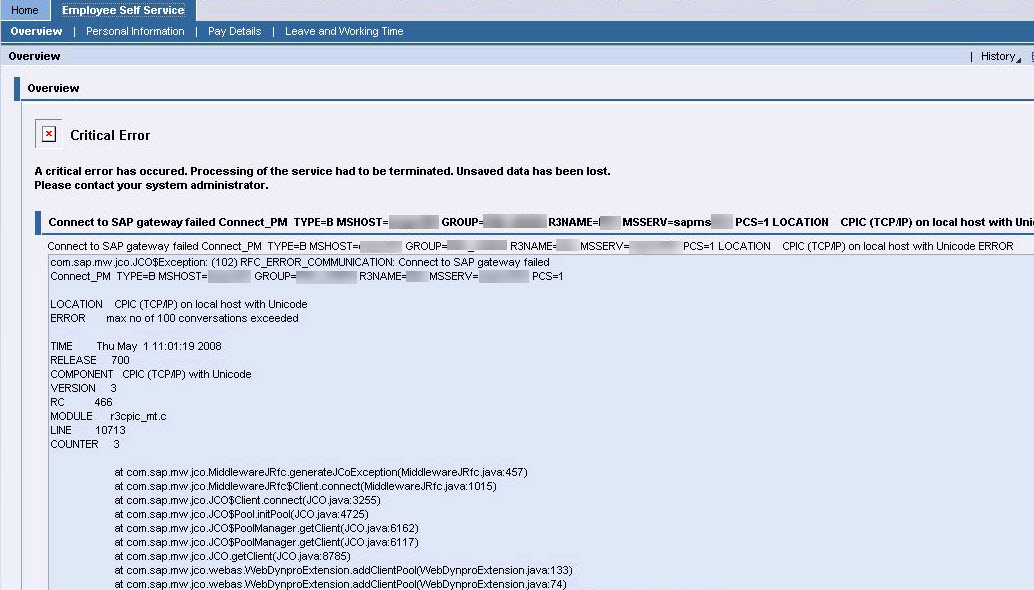Image resolution: width=1034 pixels, height=590 pixels.
Task: Click the Overview panel section title
Action: (53, 88)
